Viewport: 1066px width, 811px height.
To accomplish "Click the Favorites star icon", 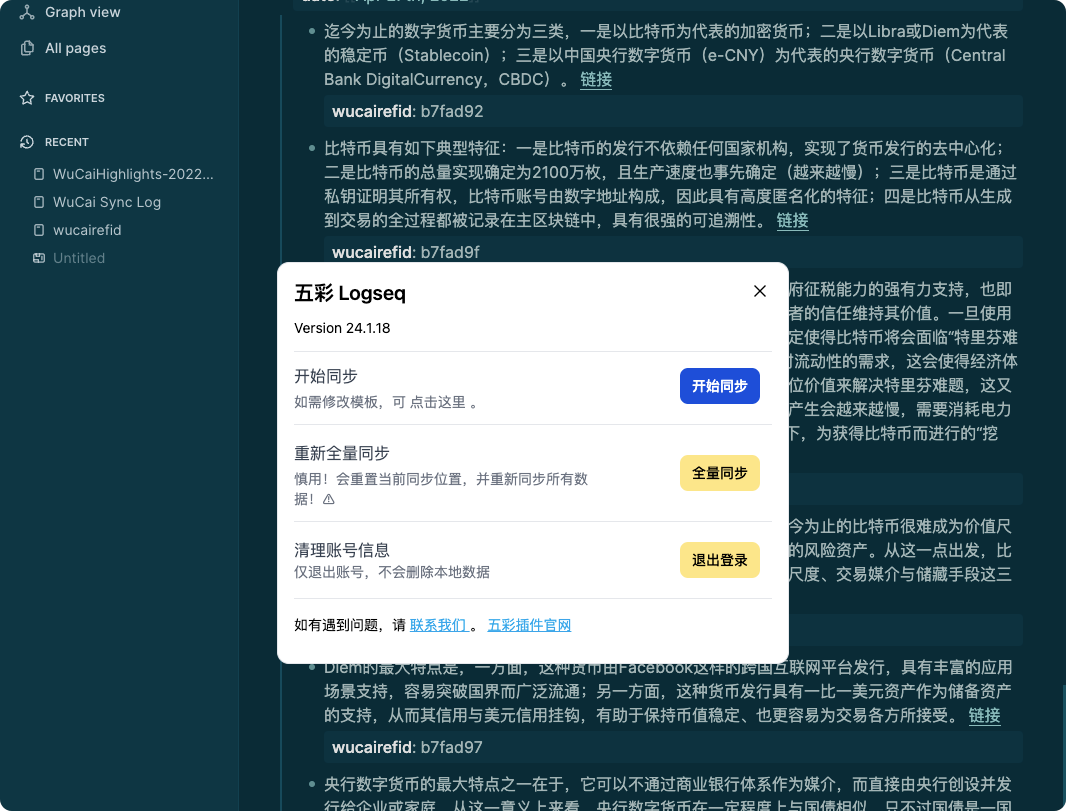I will pos(27,98).
